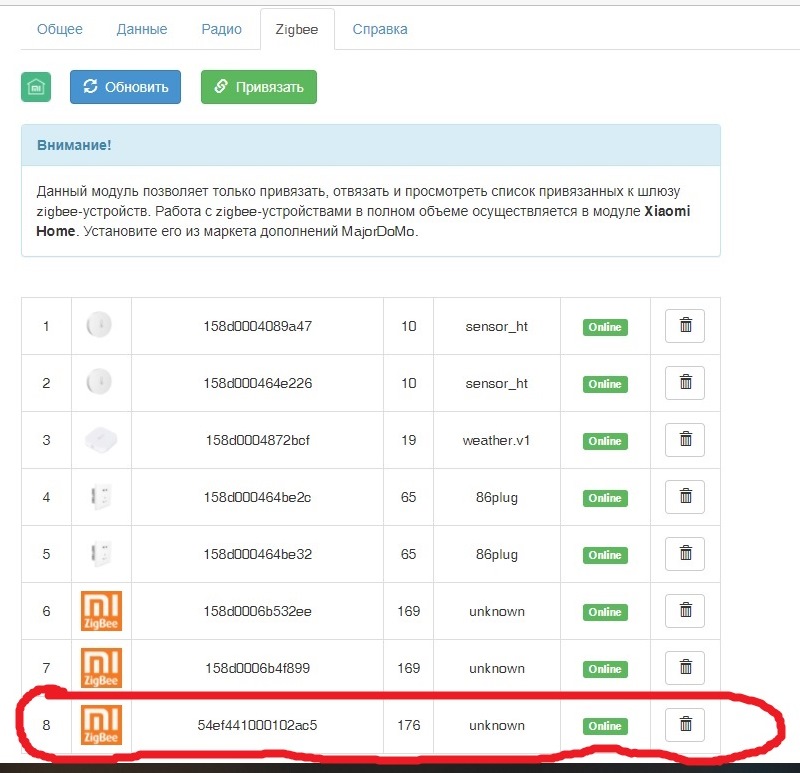This screenshot has width=800, height=773.
Task: Click the Привязать bind button
Action: (259, 87)
